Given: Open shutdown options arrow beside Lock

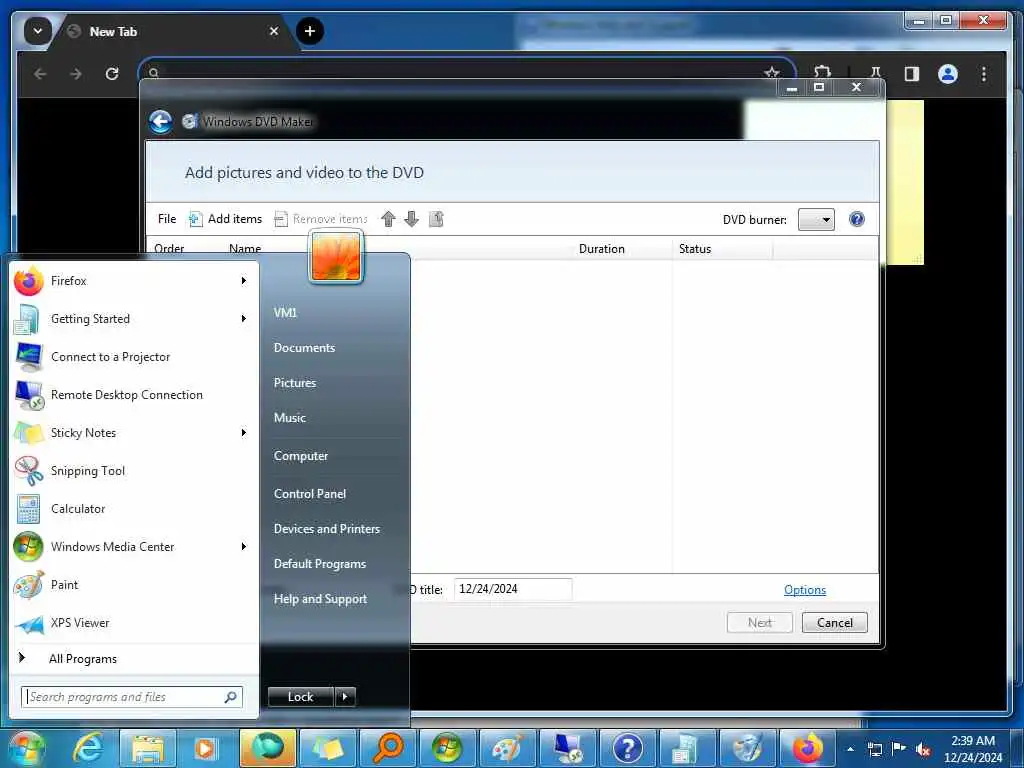Looking at the screenshot, I should coord(345,697).
